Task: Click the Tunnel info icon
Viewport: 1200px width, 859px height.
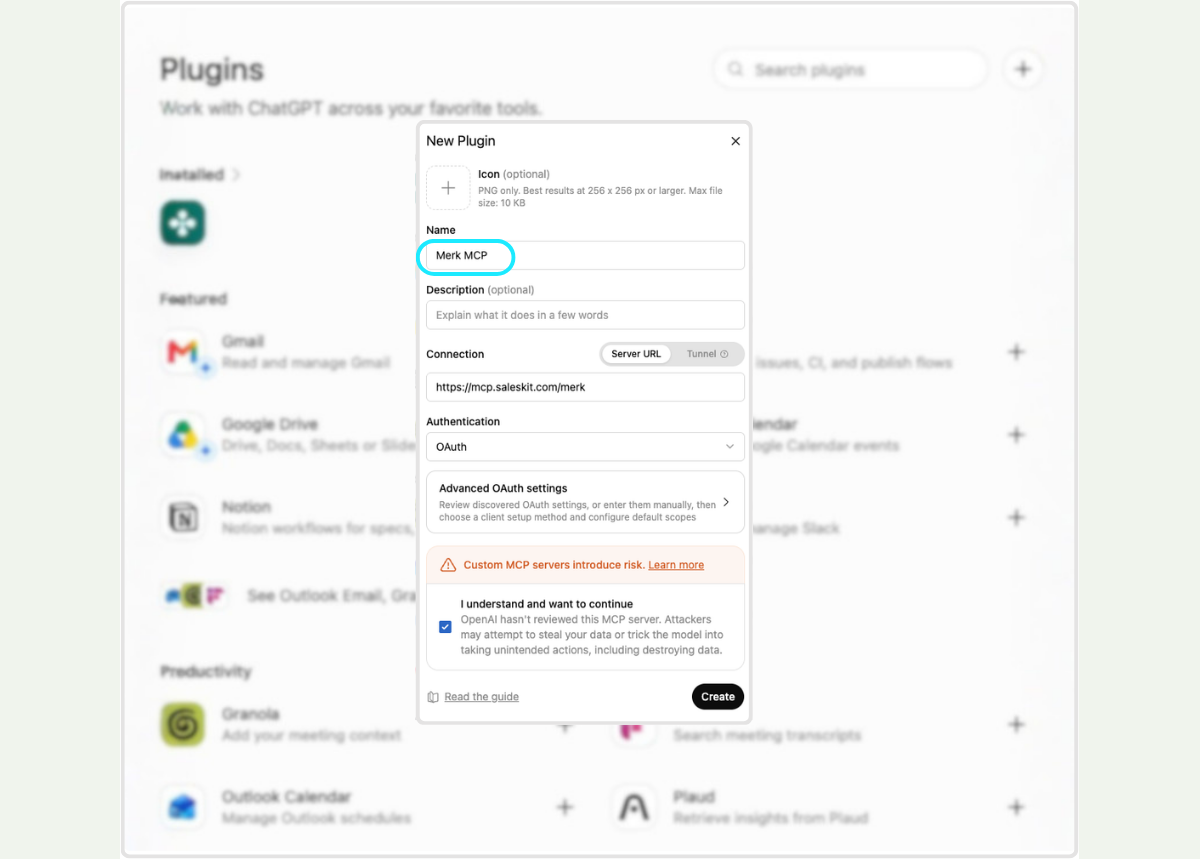Action: click(725, 354)
